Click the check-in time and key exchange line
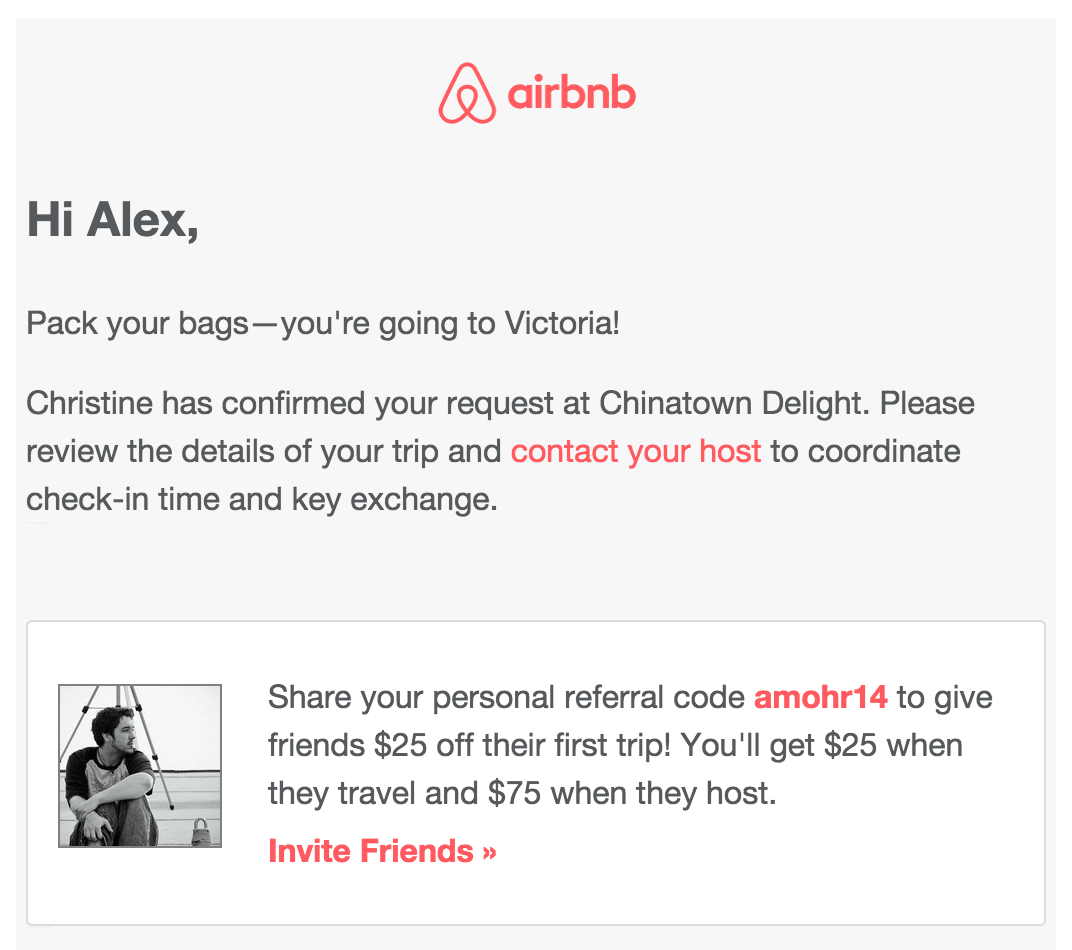The width and height of the screenshot is (1072, 950). [x=262, y=500]
